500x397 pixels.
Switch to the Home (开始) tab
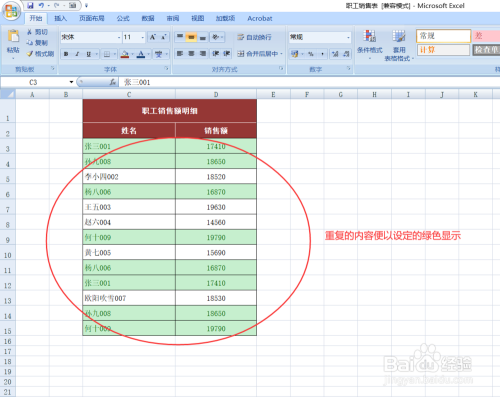pos(36,18)
